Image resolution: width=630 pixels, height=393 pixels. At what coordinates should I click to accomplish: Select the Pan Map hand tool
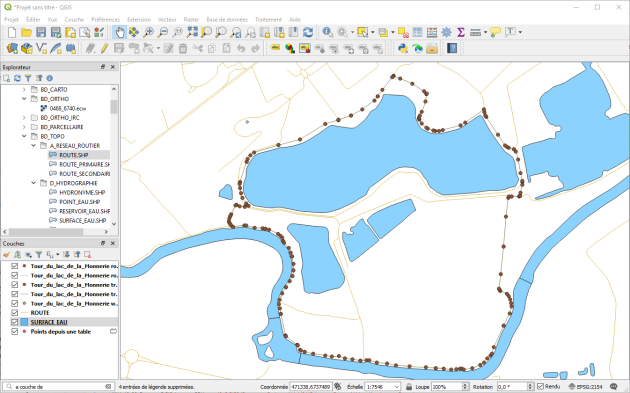(119, 32)
